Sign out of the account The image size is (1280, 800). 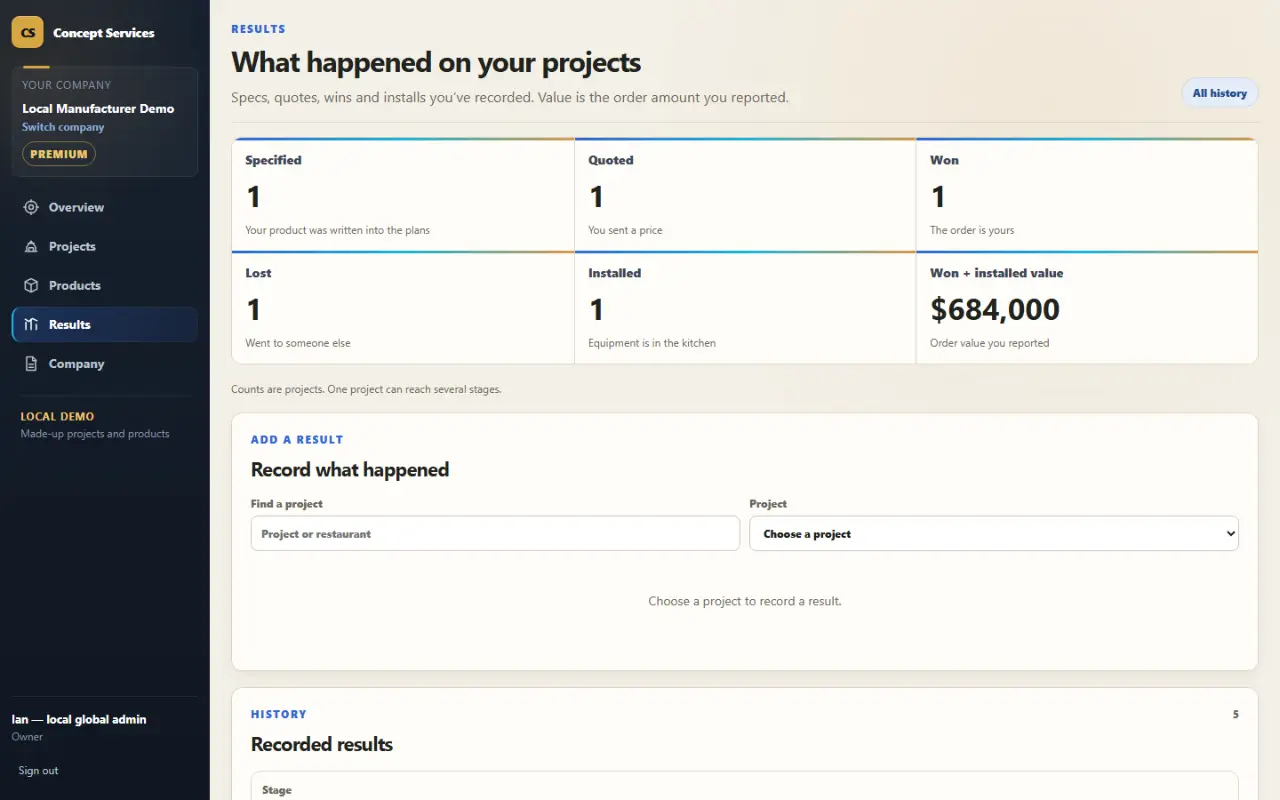38,770
